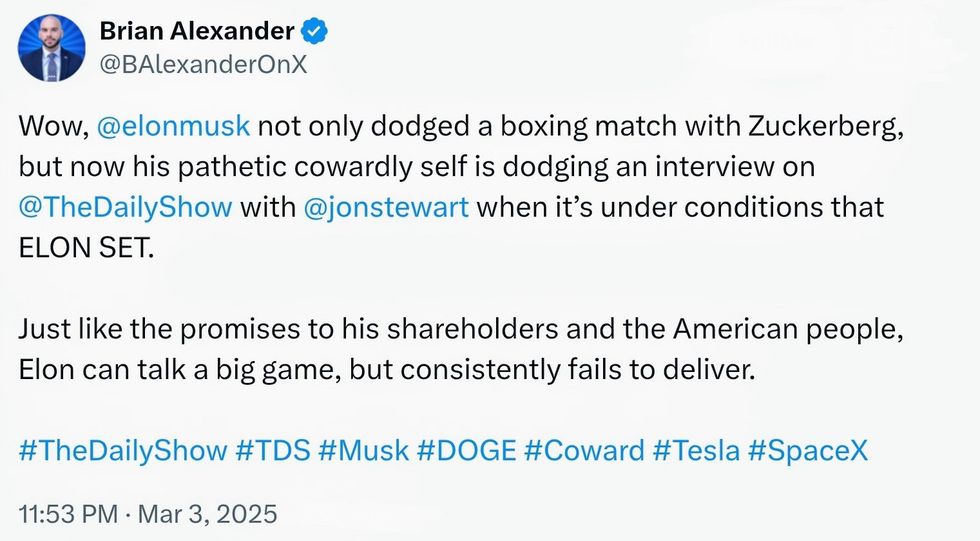Open the #TheDailyShow hashtag
Image resolution: width=980 pixels, height=541 pixels.
click(123, 449)
